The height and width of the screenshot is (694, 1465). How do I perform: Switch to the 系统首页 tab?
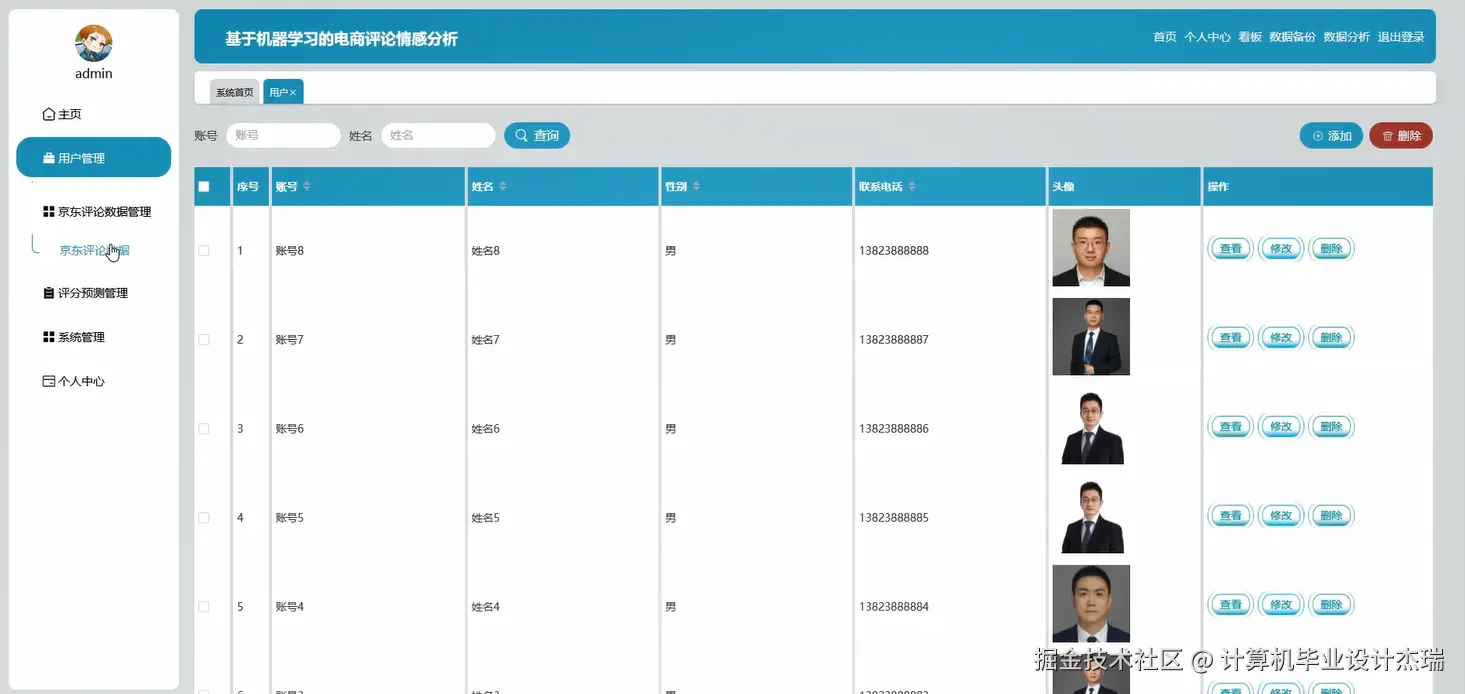click(235, 92)
